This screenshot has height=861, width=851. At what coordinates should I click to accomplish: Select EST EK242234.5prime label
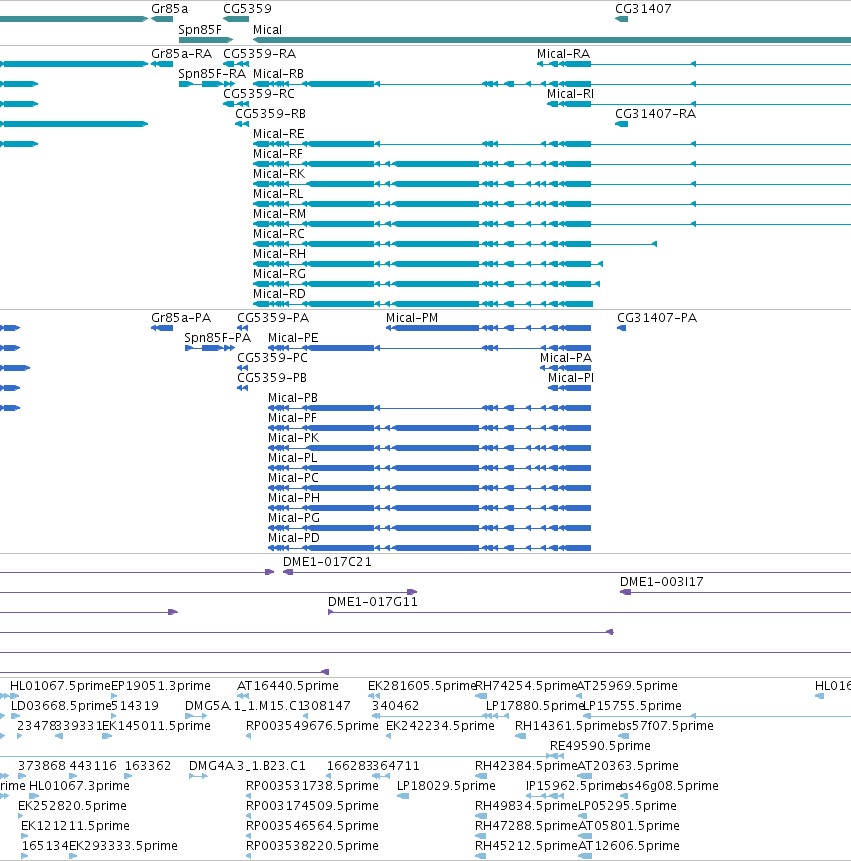440,726
